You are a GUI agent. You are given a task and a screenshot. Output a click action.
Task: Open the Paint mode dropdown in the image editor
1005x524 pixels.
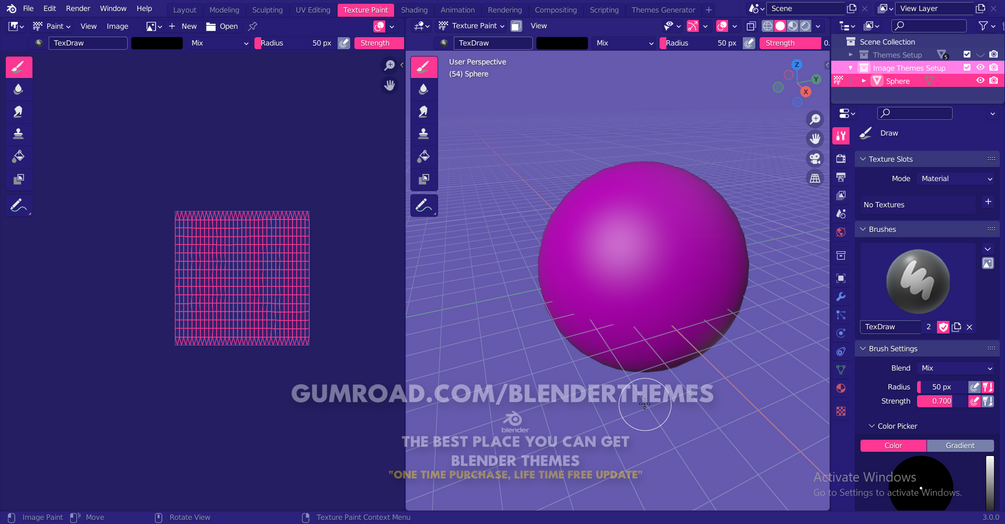[x=51, y=26]
